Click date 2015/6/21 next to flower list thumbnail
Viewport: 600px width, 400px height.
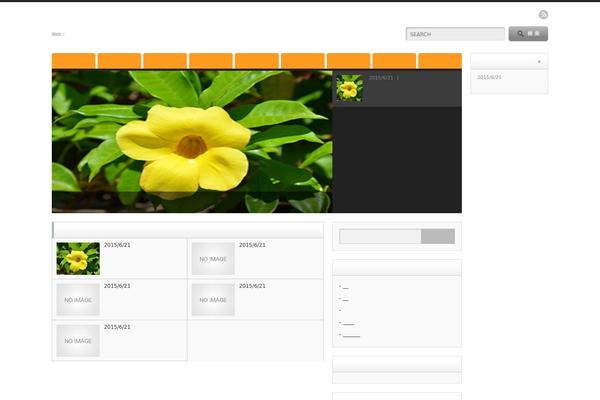(x=117, y=245)
